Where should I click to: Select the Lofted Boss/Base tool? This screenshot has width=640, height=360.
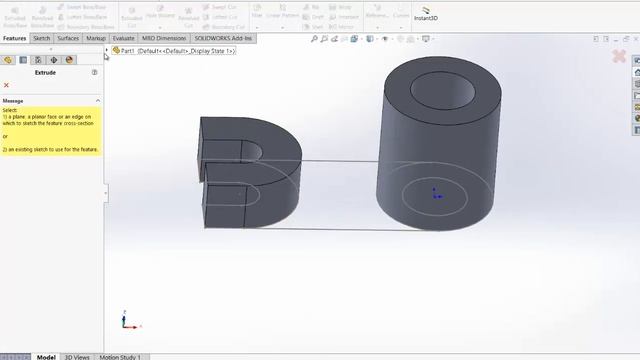[82, 17]
